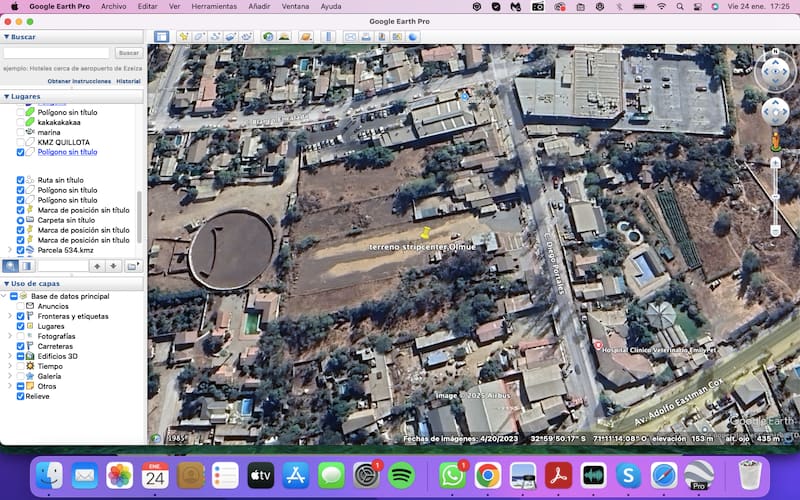This screenshot has height=500, width=800.
Task: Check the KMZ QUILLOTA checkbox
Action: coord(20,142)
